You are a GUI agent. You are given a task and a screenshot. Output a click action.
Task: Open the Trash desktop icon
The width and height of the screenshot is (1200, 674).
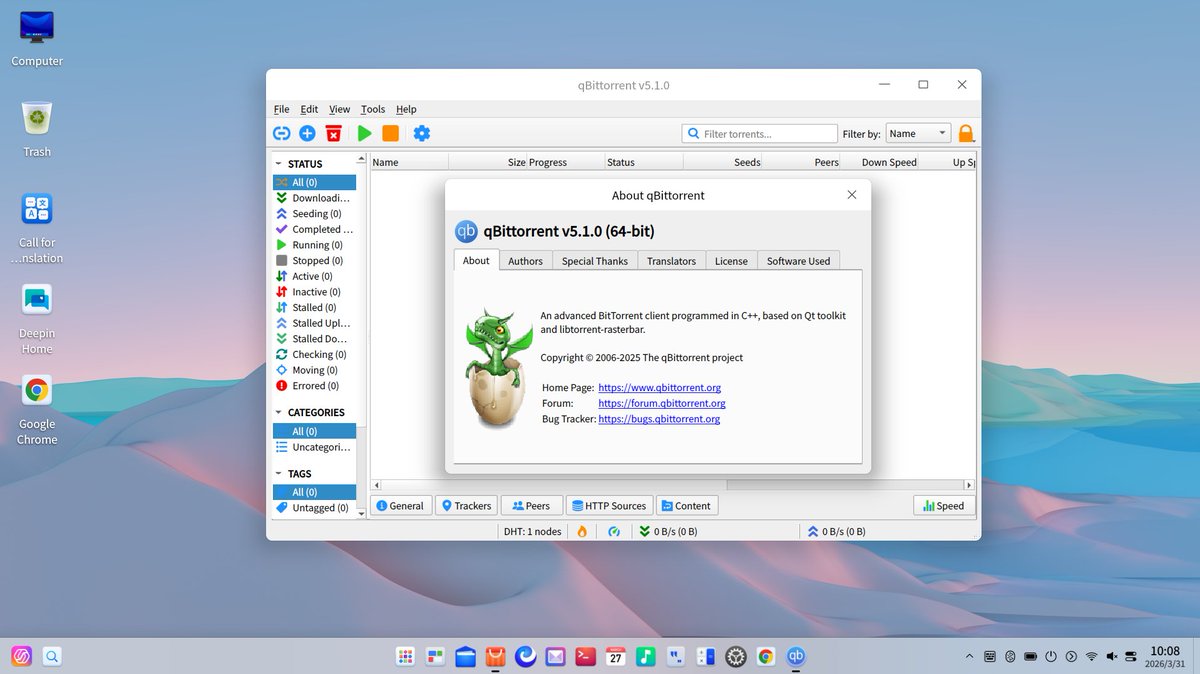(37, 129)
